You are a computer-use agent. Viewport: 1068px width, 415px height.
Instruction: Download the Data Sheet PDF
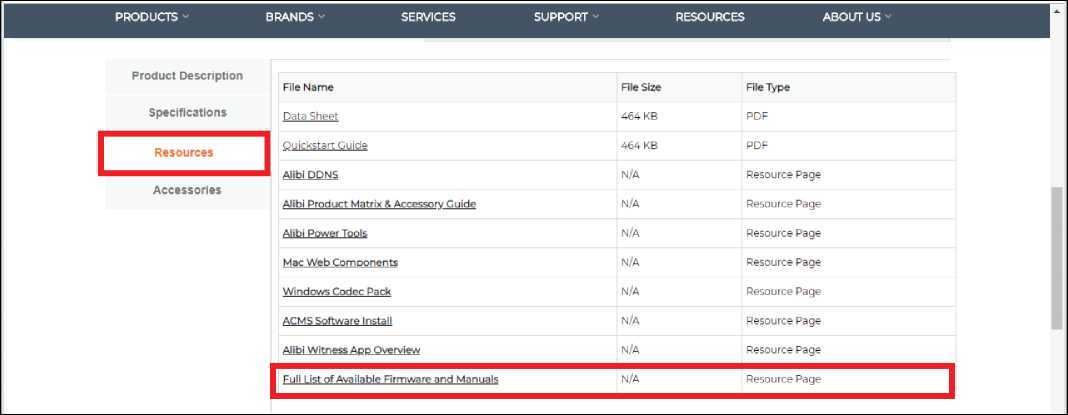[x=310, y=117]
